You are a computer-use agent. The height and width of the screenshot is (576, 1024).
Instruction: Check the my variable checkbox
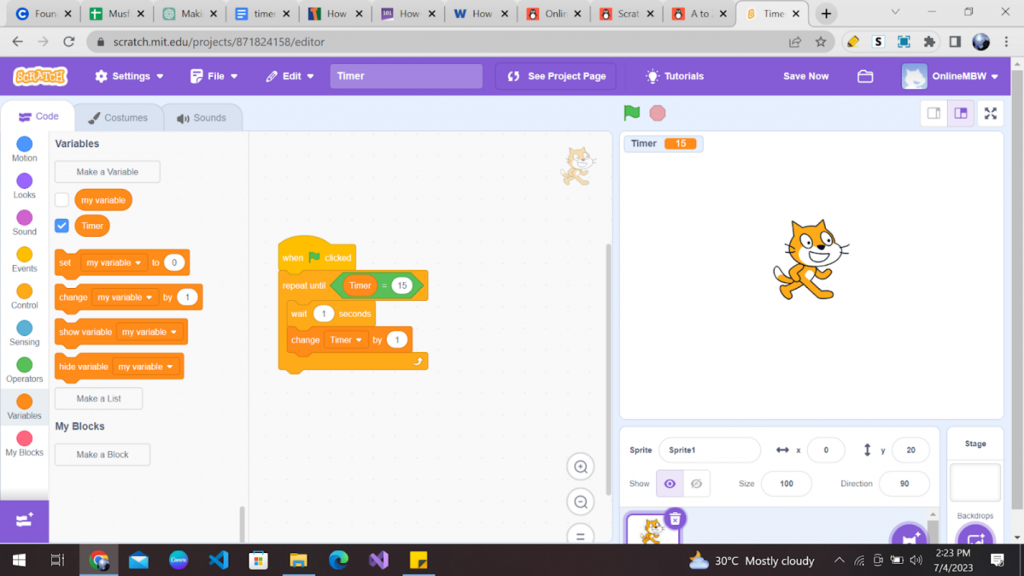coord(61,199)
